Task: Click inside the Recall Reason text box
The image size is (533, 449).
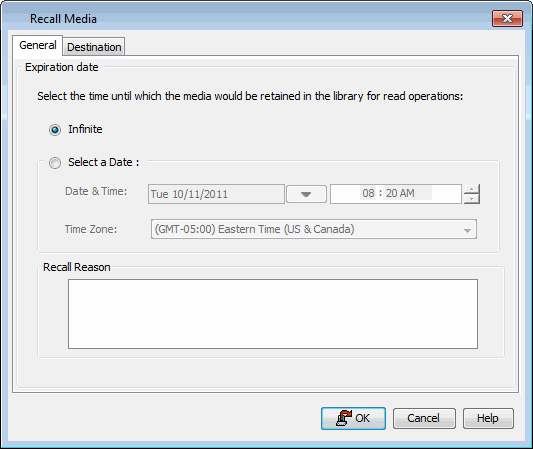Action: point(273,314)
